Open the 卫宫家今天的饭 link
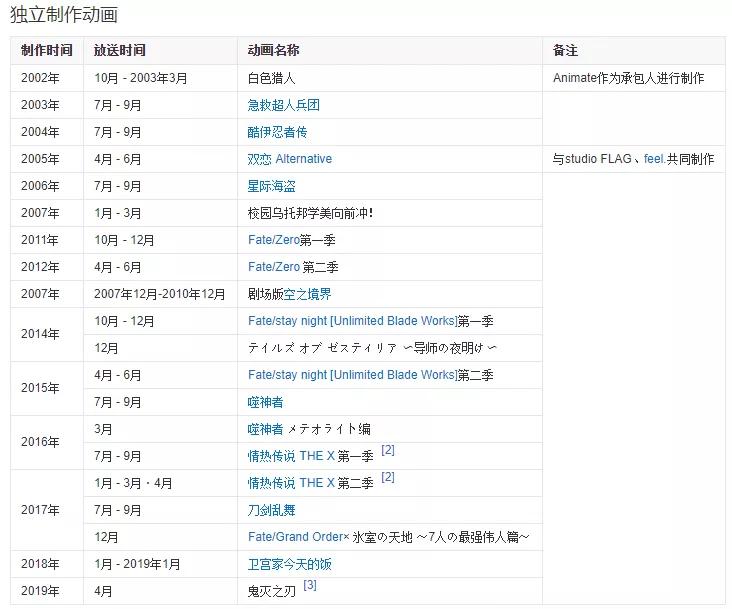The image size is (732, 609). [x=289, y=564]
